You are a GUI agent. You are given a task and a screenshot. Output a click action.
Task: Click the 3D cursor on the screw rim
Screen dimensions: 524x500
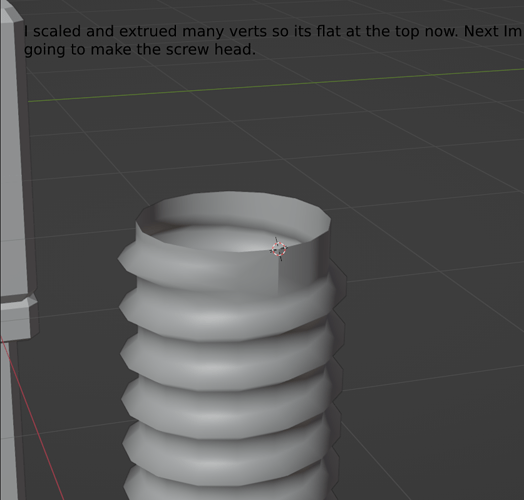tap(279, 249)
